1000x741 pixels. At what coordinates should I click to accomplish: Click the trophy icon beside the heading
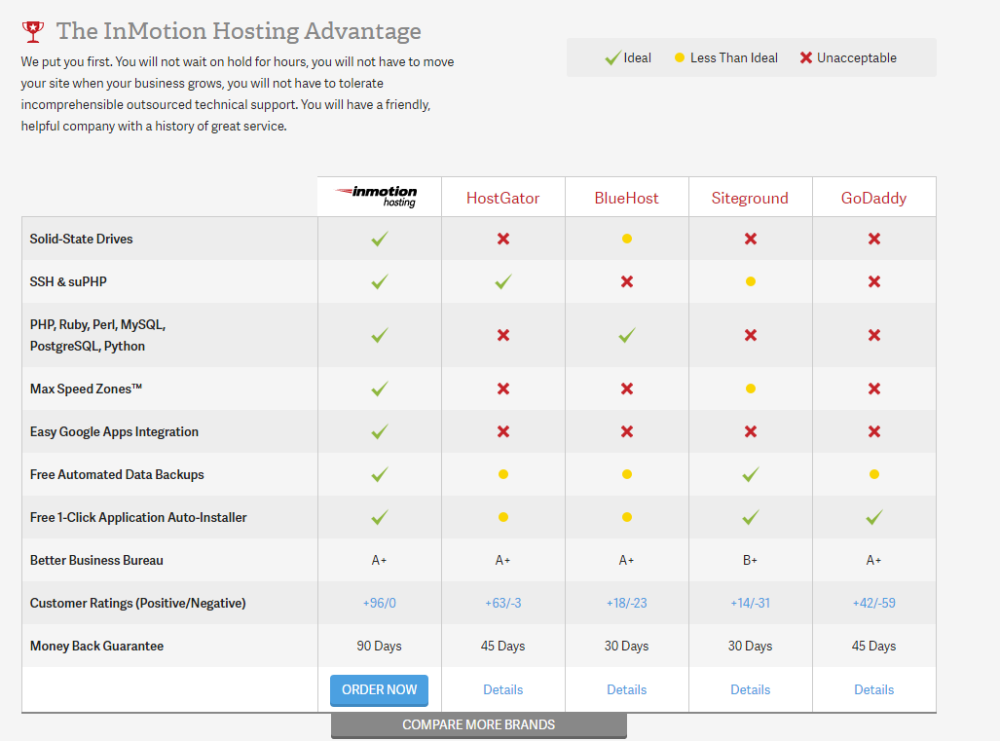(x=33, y=31)
